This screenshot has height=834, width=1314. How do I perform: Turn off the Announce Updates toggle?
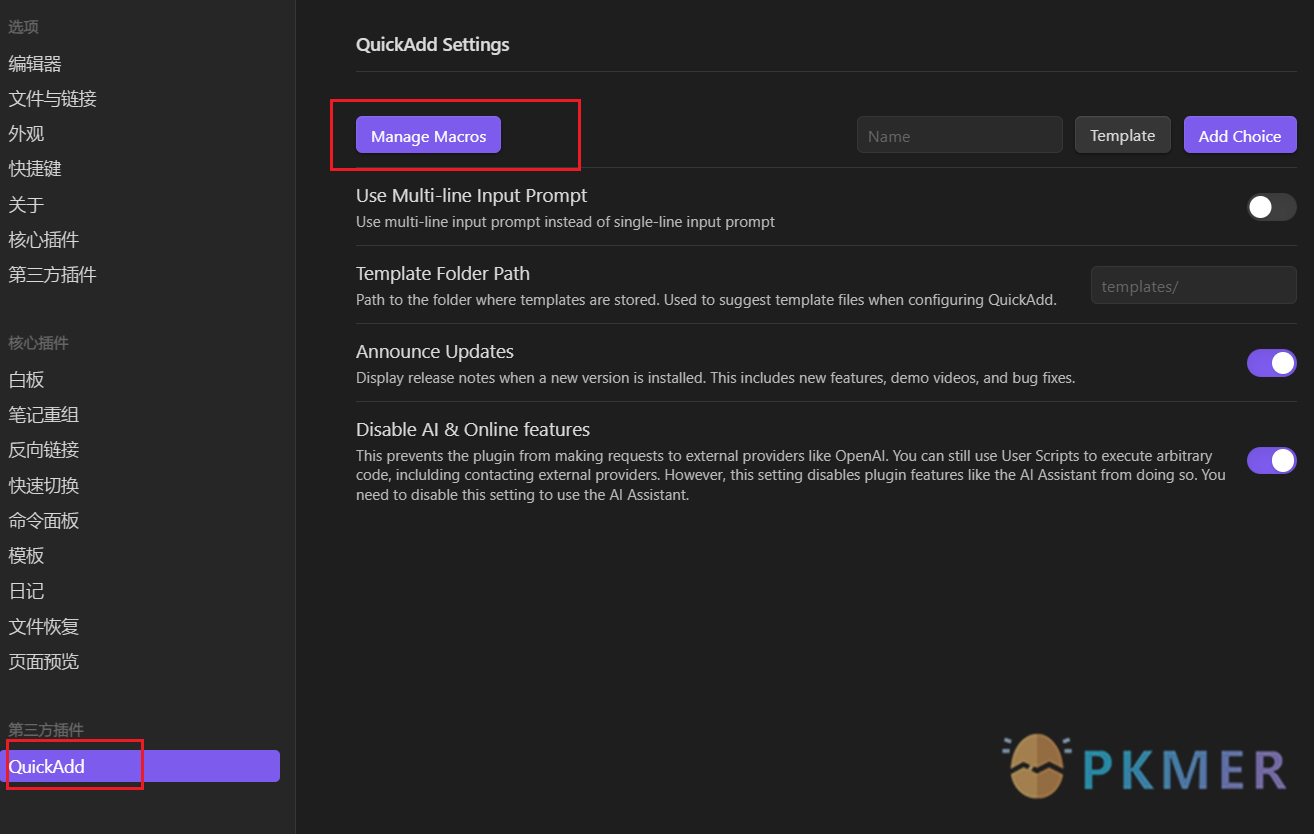(1271, 363)
